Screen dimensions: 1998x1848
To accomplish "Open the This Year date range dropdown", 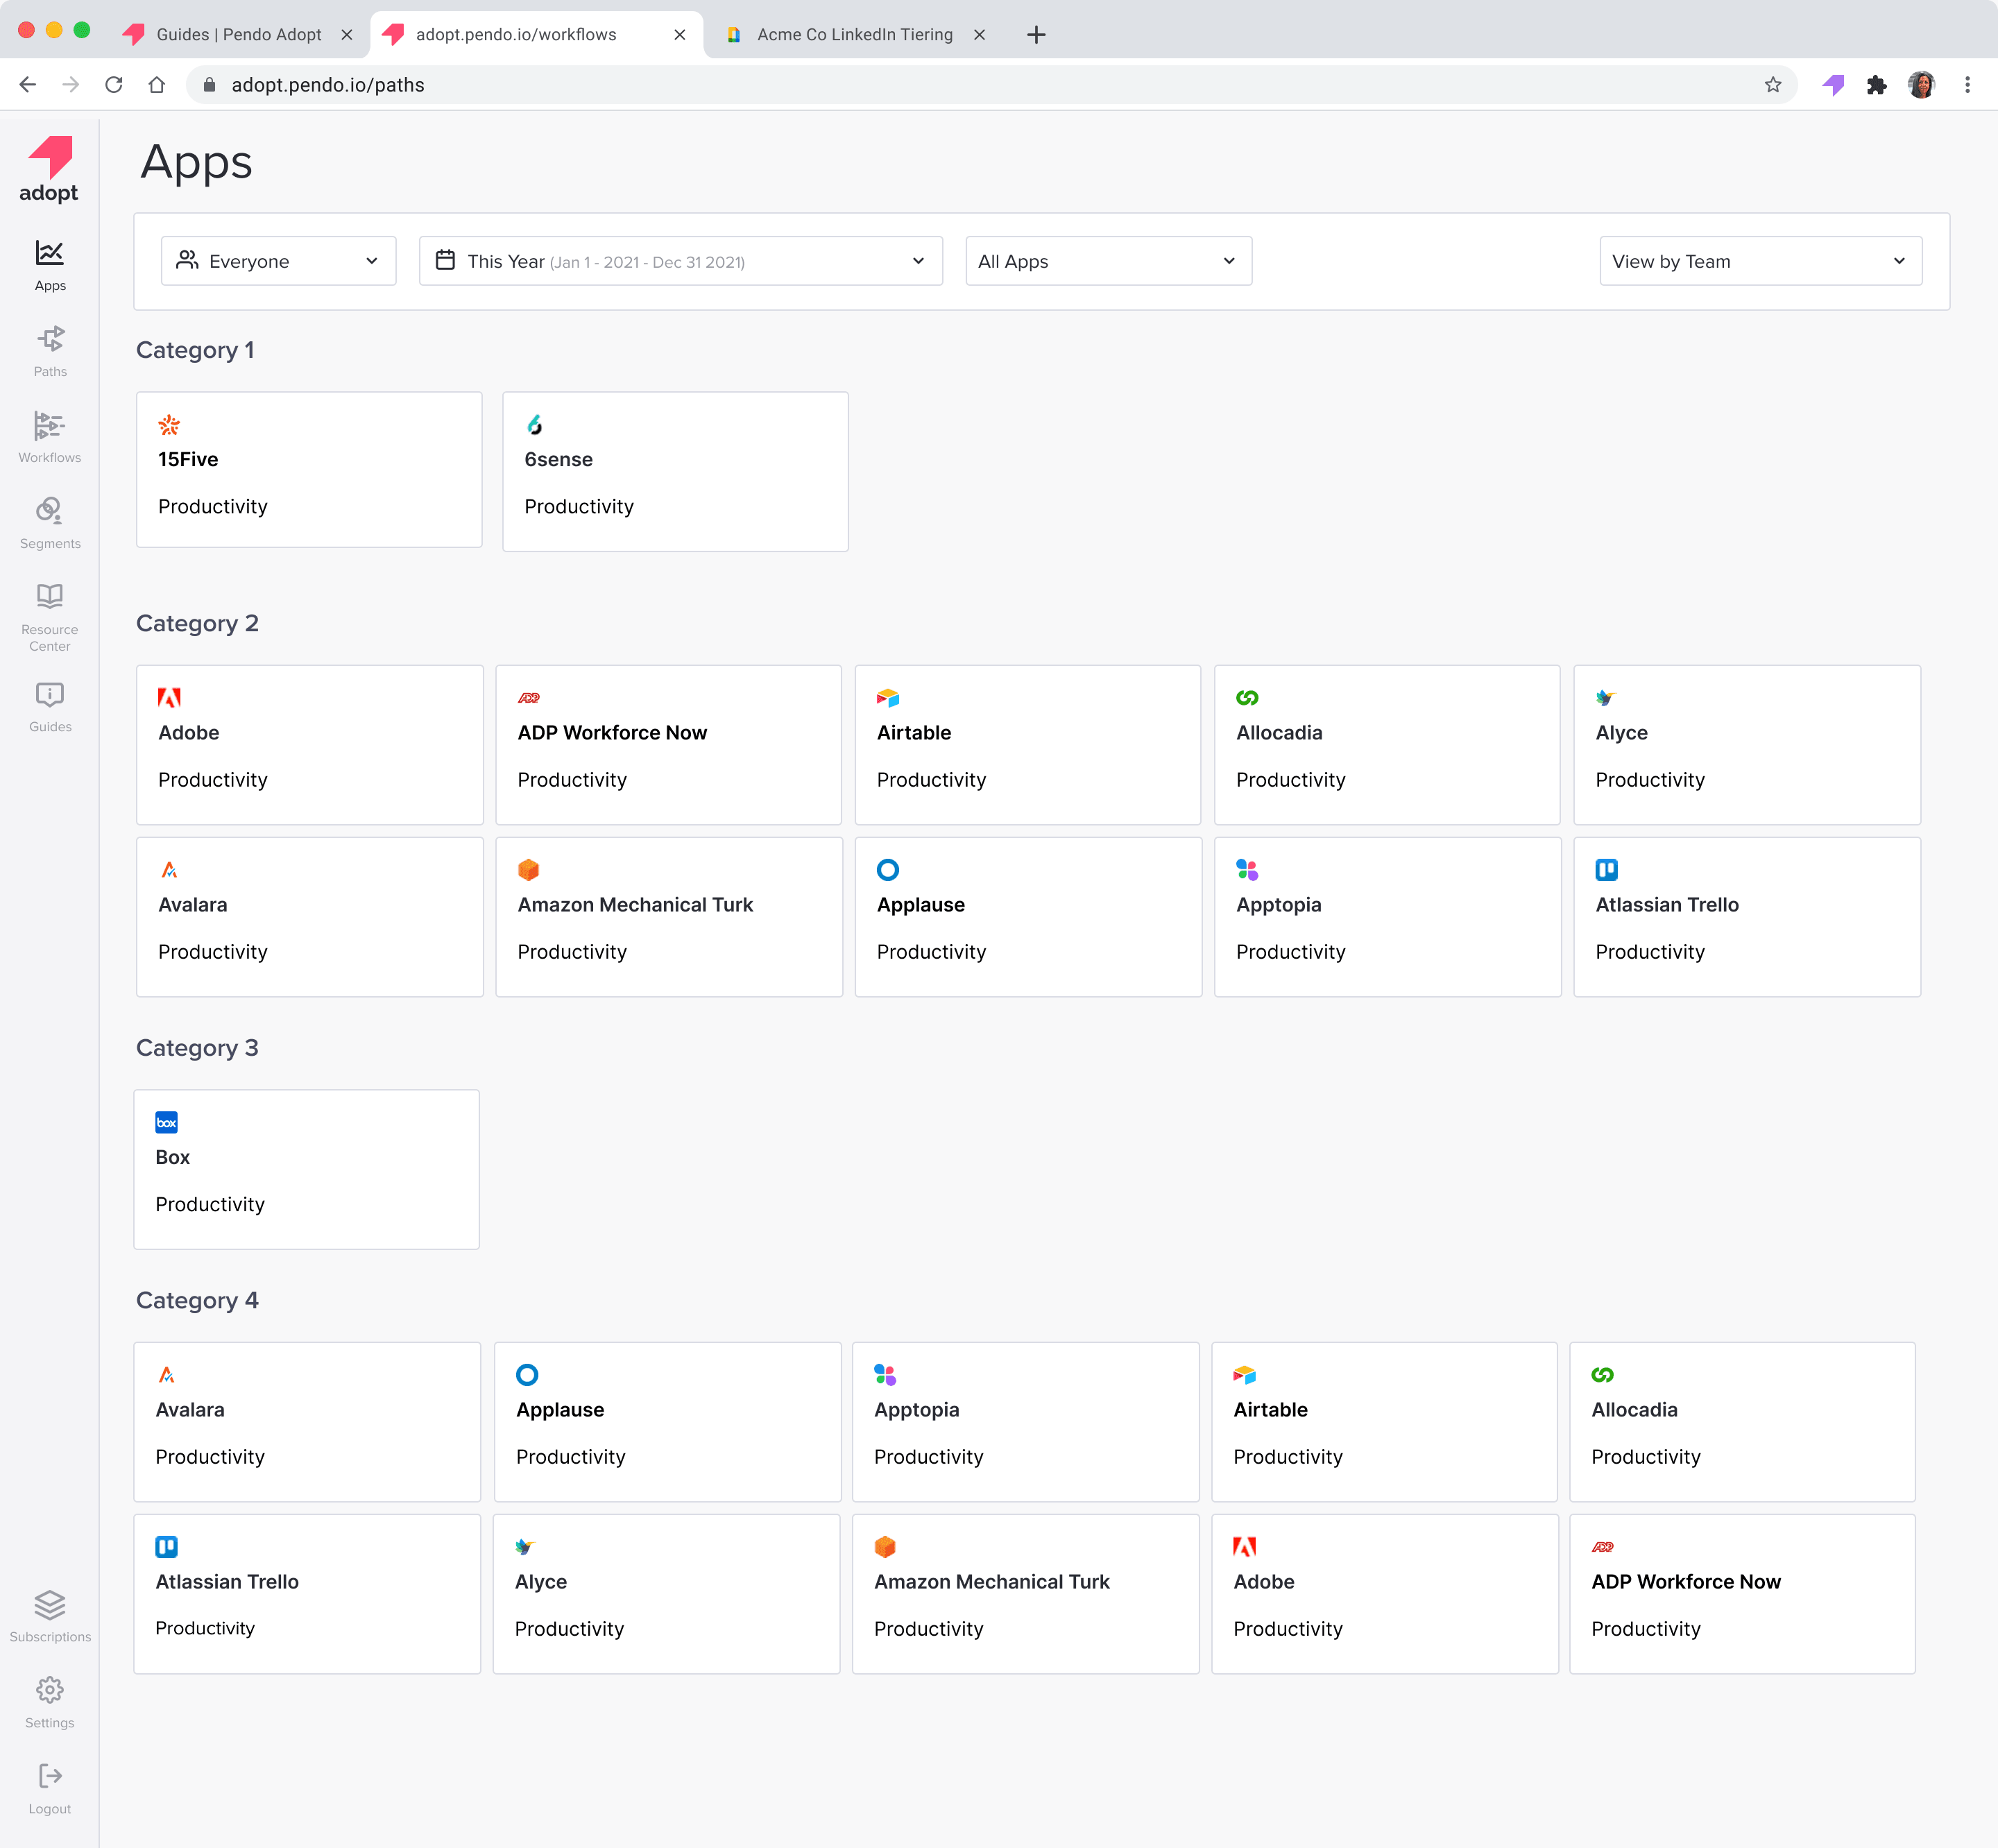I will (x=681, y=261).
